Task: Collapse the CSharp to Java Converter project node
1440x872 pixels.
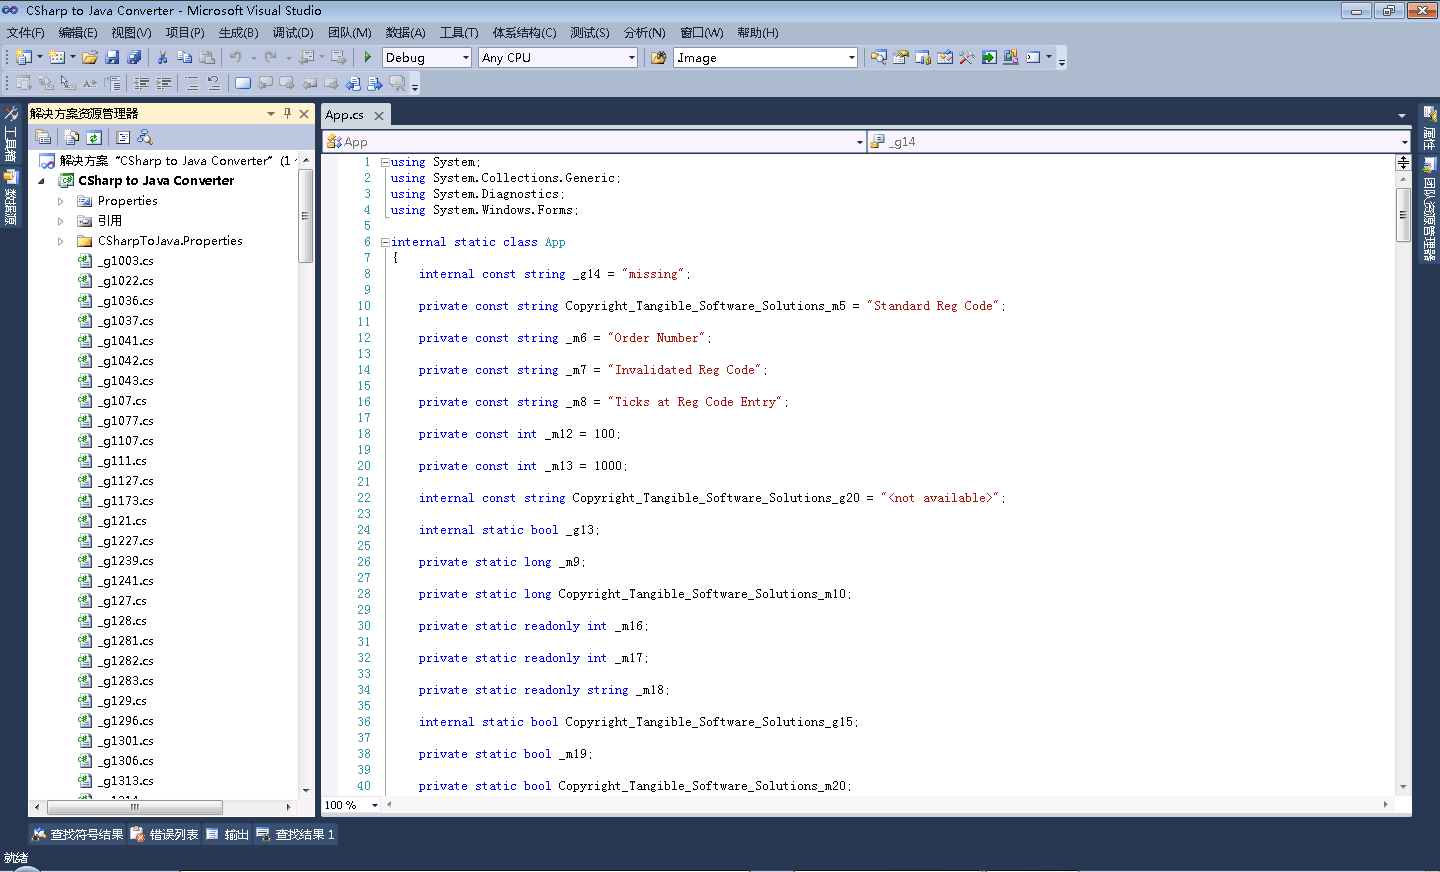Action: point(41,181)
